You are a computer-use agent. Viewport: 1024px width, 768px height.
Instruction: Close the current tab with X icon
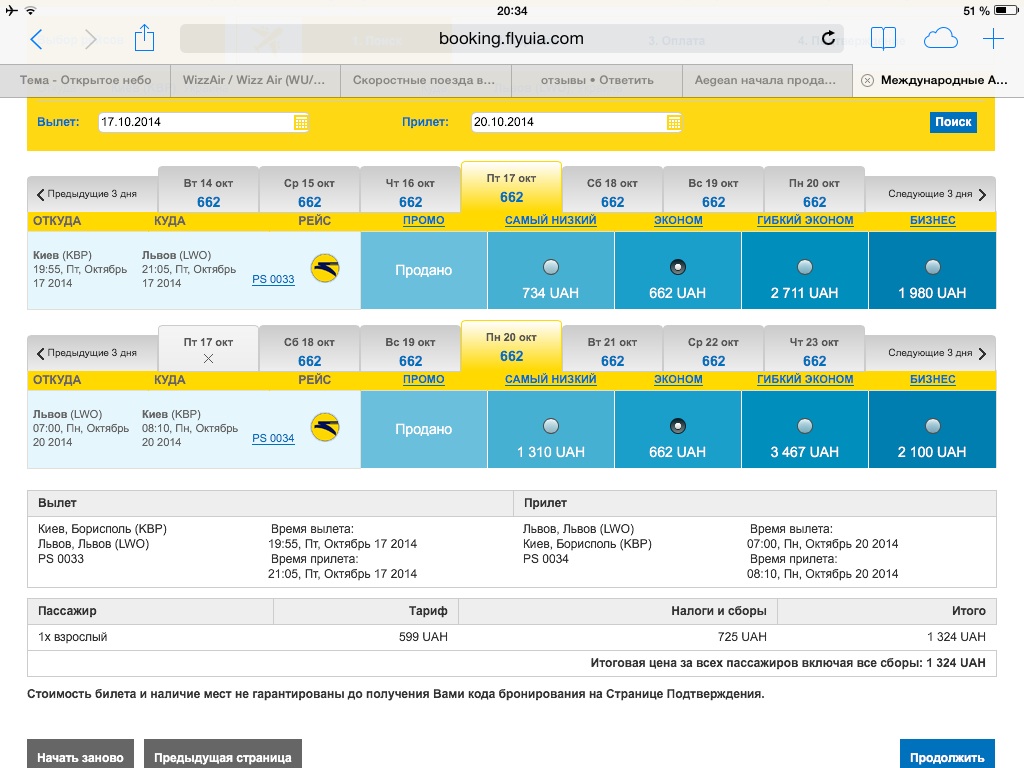pos(867,80)
